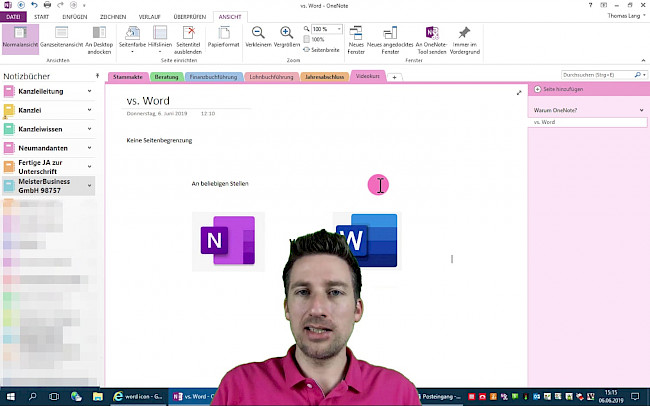
Task: Expand the Kanzleileitung notebook
Action: [x=52, y=92]
